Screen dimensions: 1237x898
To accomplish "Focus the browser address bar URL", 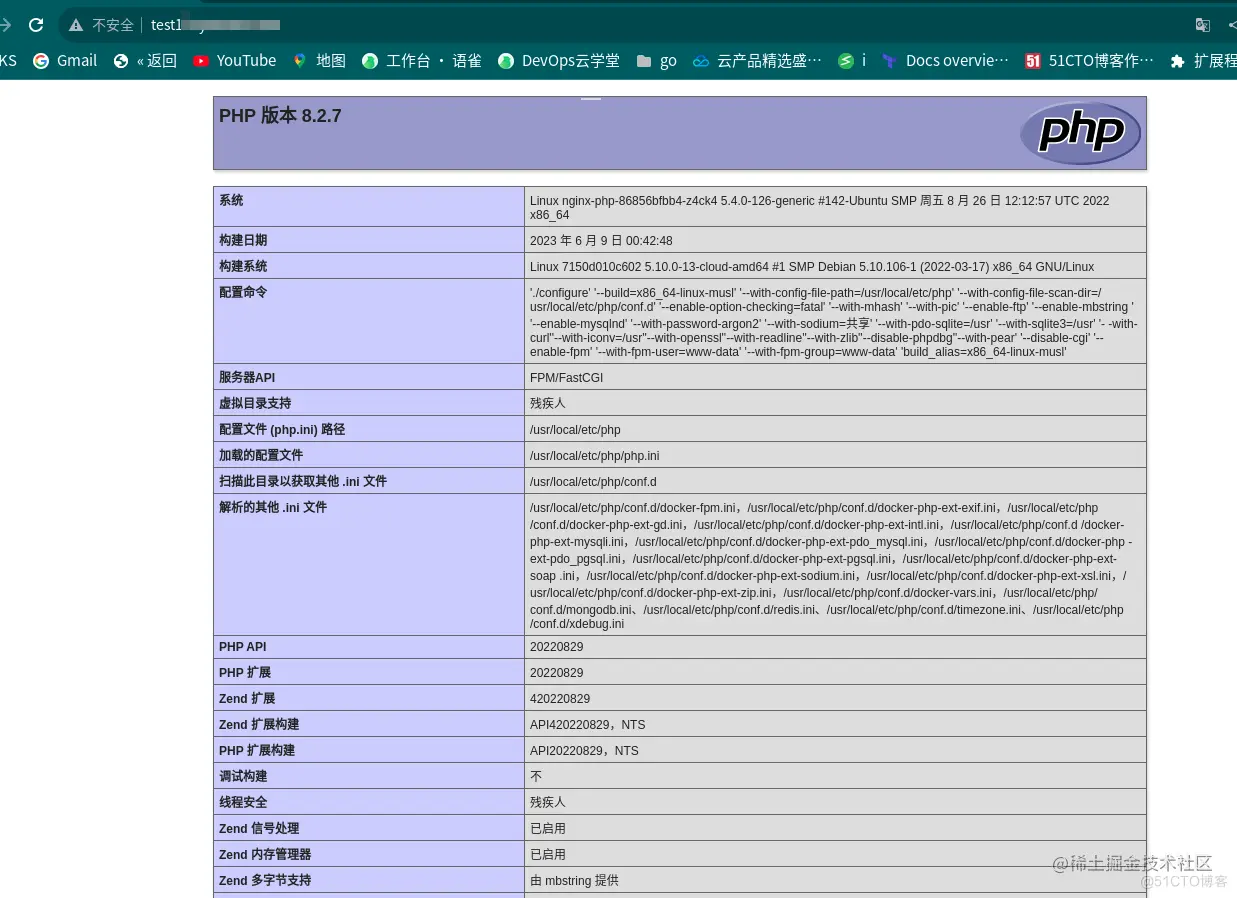I will click(215, 25).
